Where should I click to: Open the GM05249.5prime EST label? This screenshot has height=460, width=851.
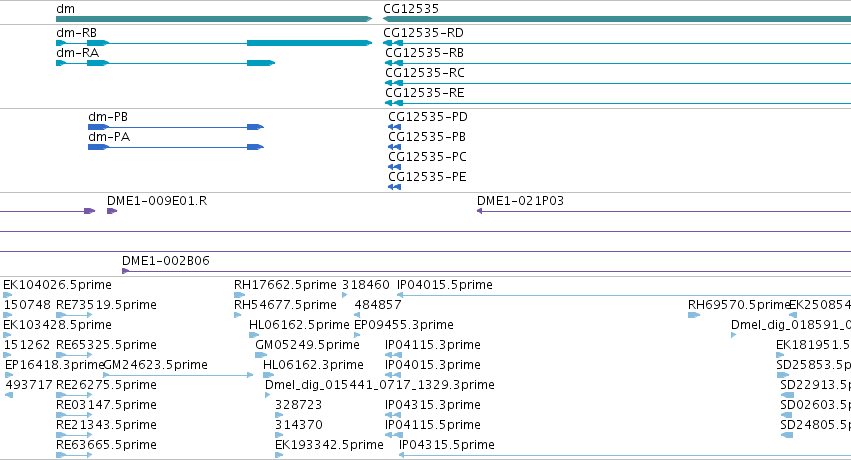coord(308,345)
